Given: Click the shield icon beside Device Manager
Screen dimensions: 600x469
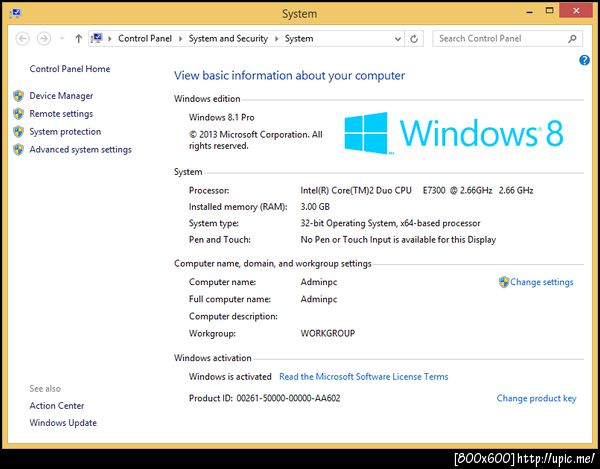Looking at the screenshot, I should 18,96.
